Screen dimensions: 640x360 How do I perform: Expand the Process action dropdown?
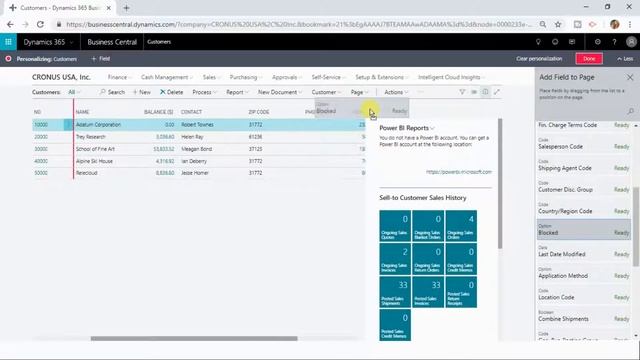coord(204,92)
